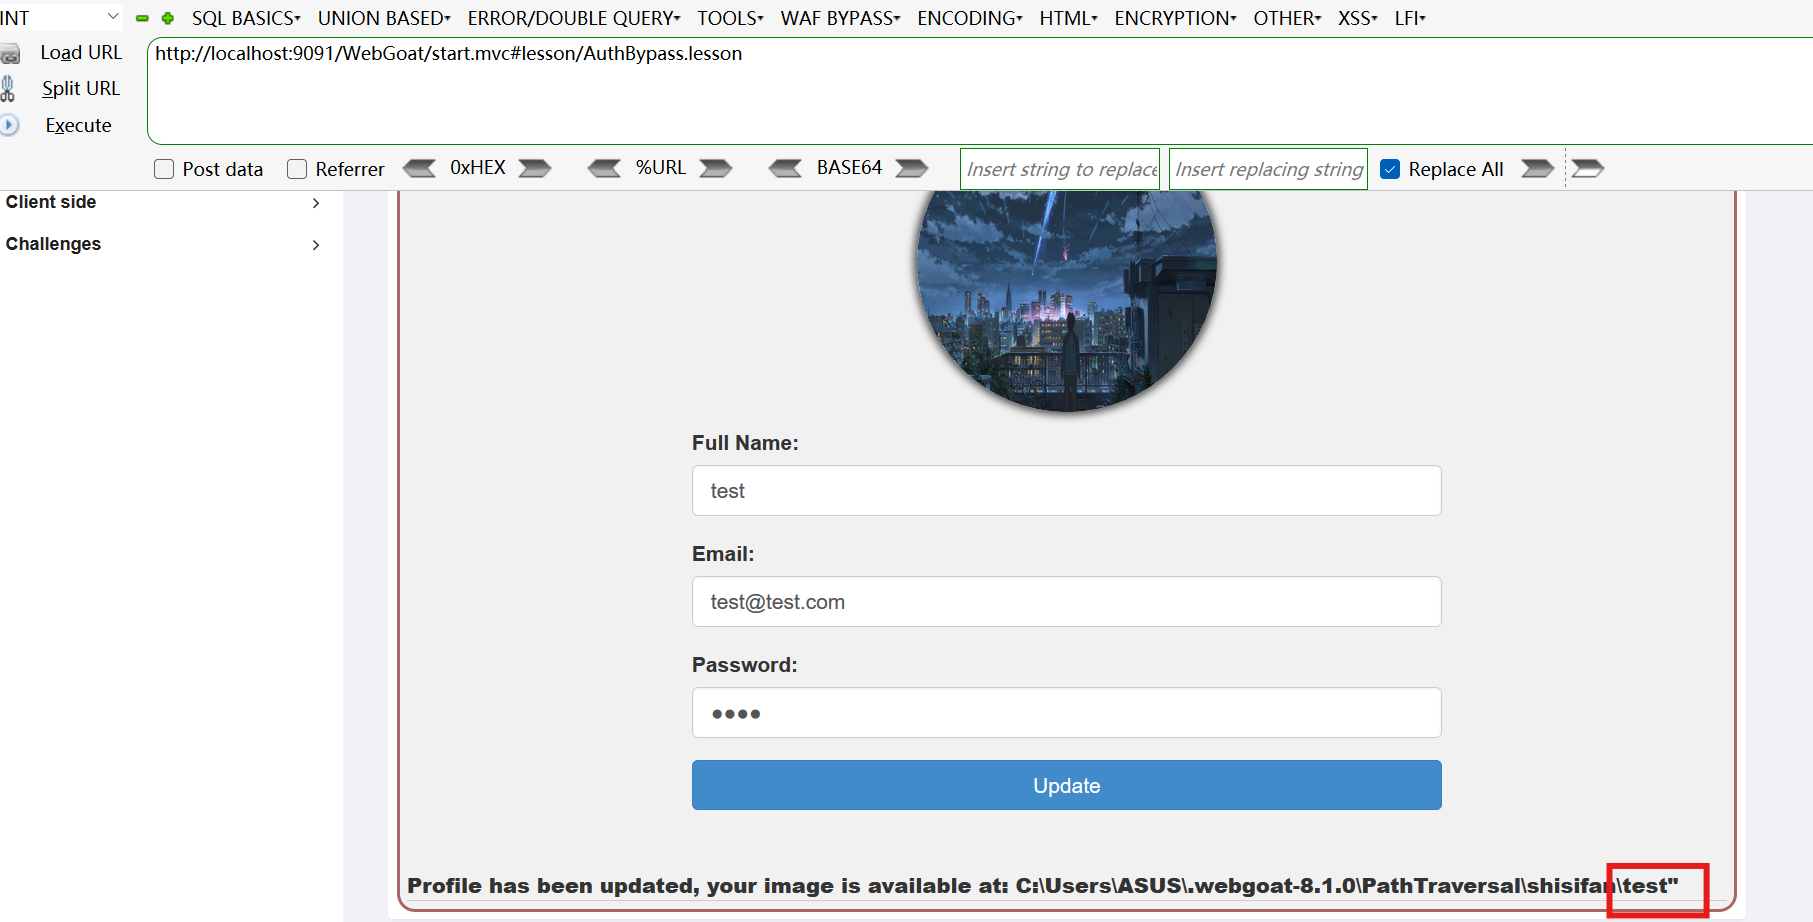
Task: Click the Load URL icon
Action: tap(10, 54)
